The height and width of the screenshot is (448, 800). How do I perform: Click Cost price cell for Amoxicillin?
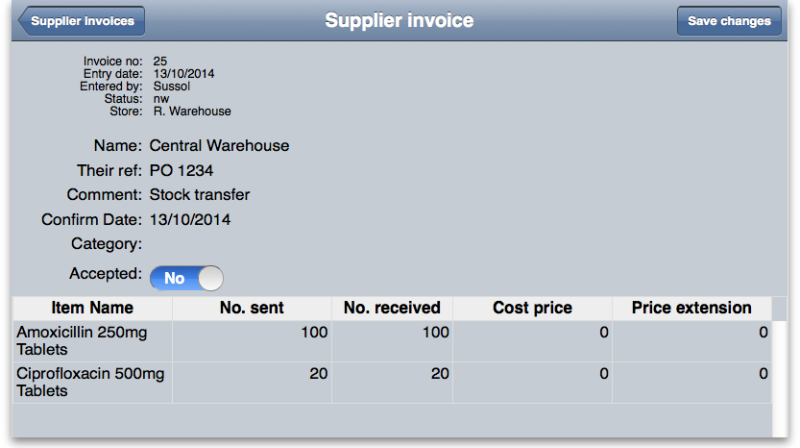[532, 341]
